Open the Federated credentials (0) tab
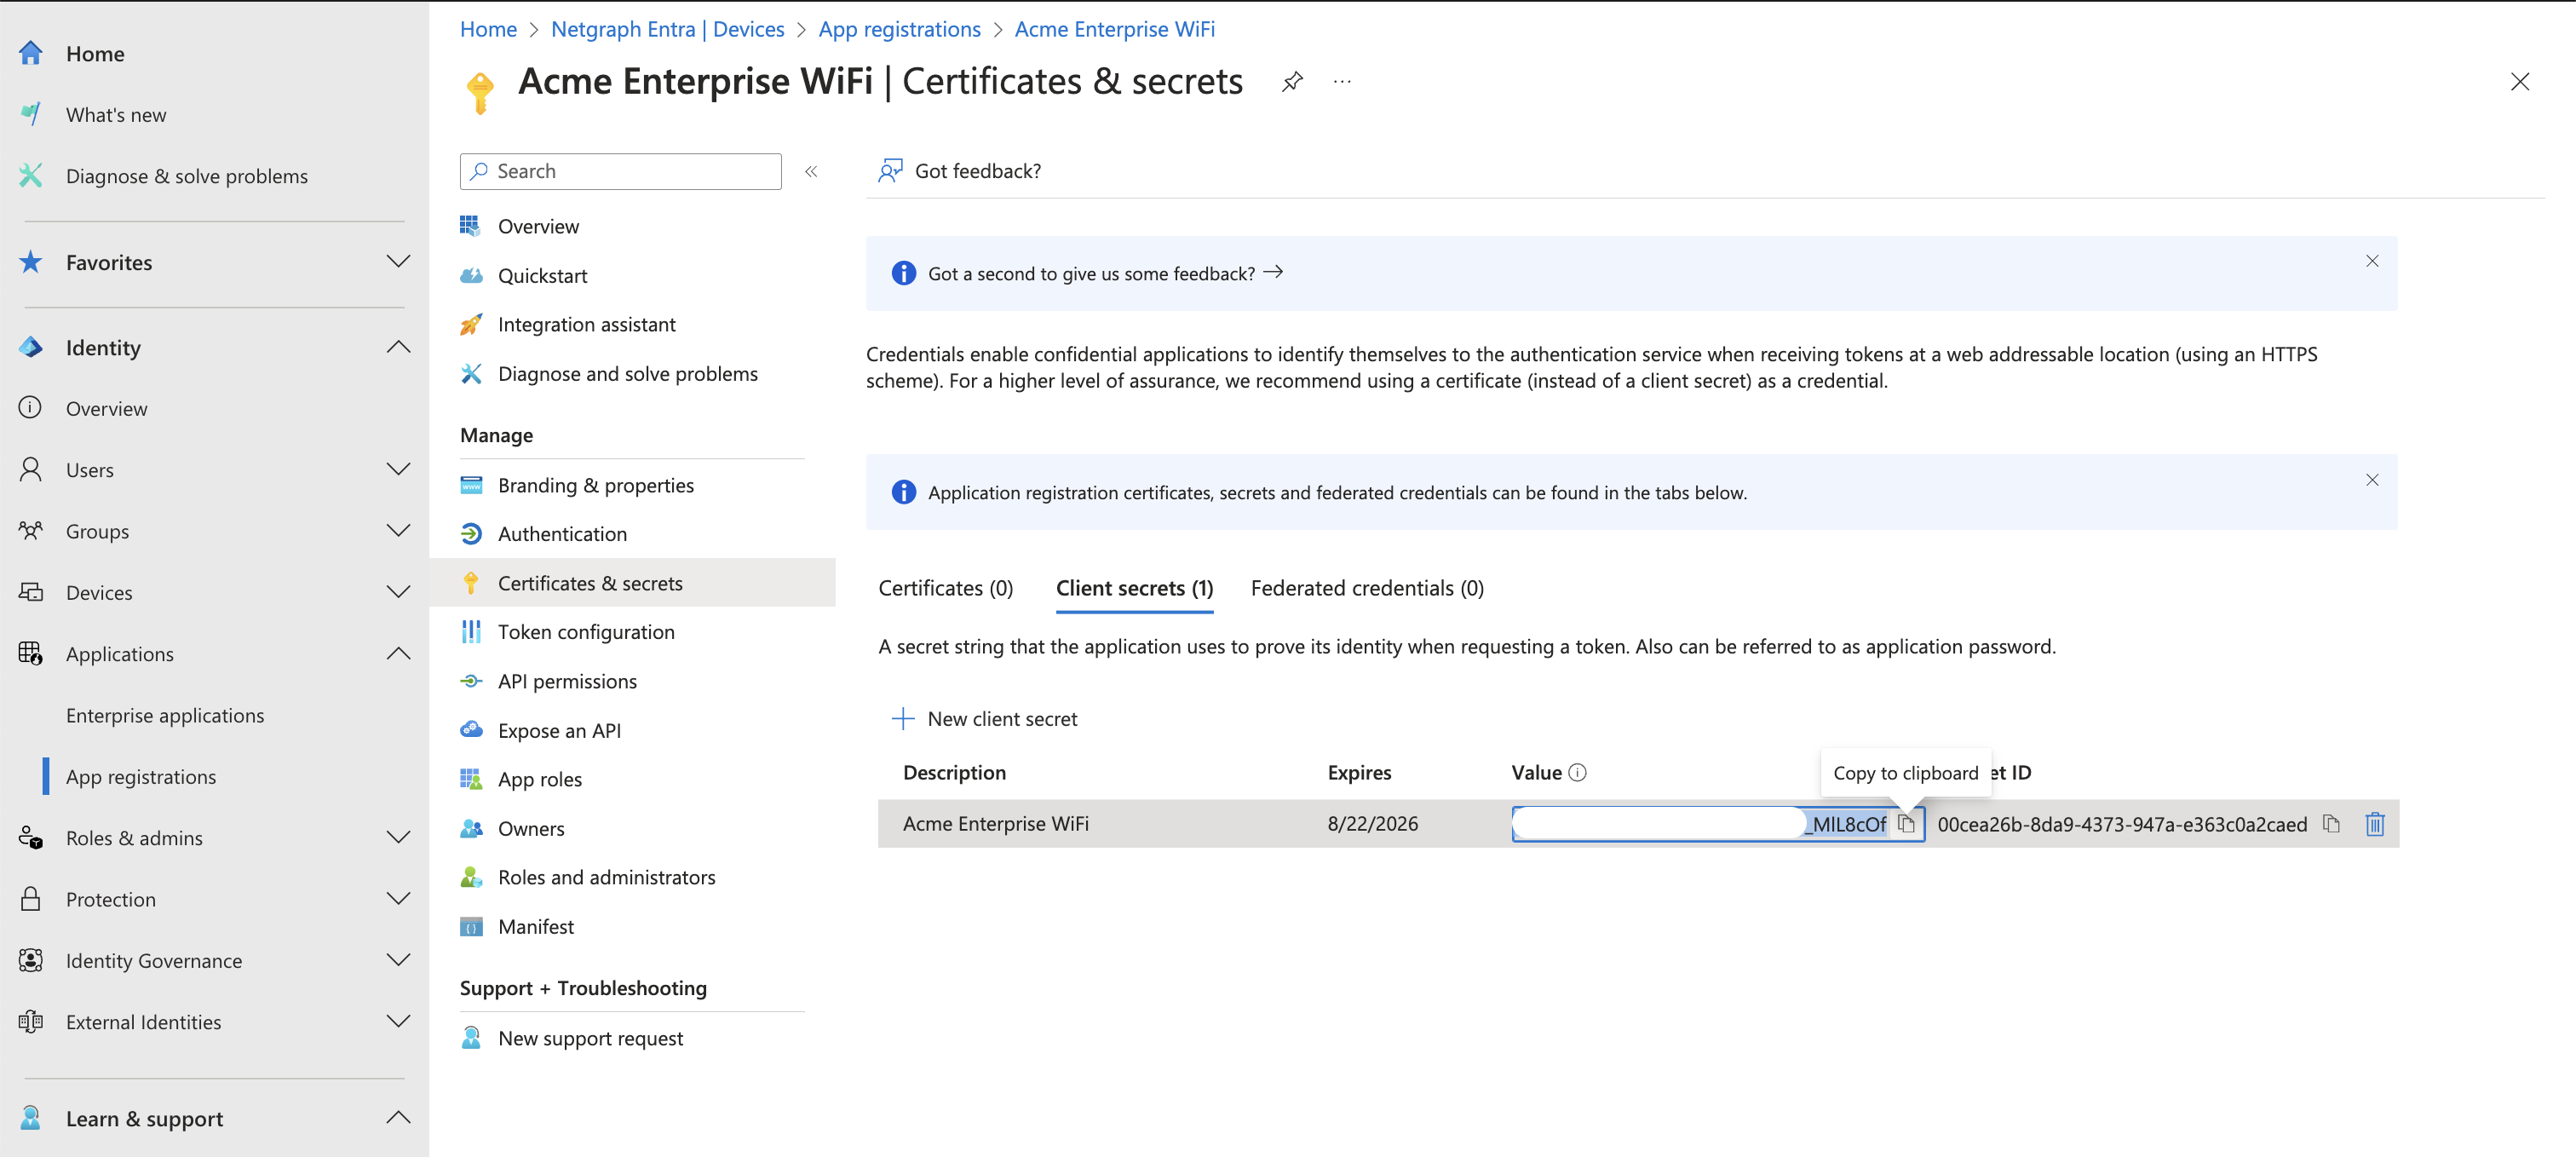 [1366, 588]
